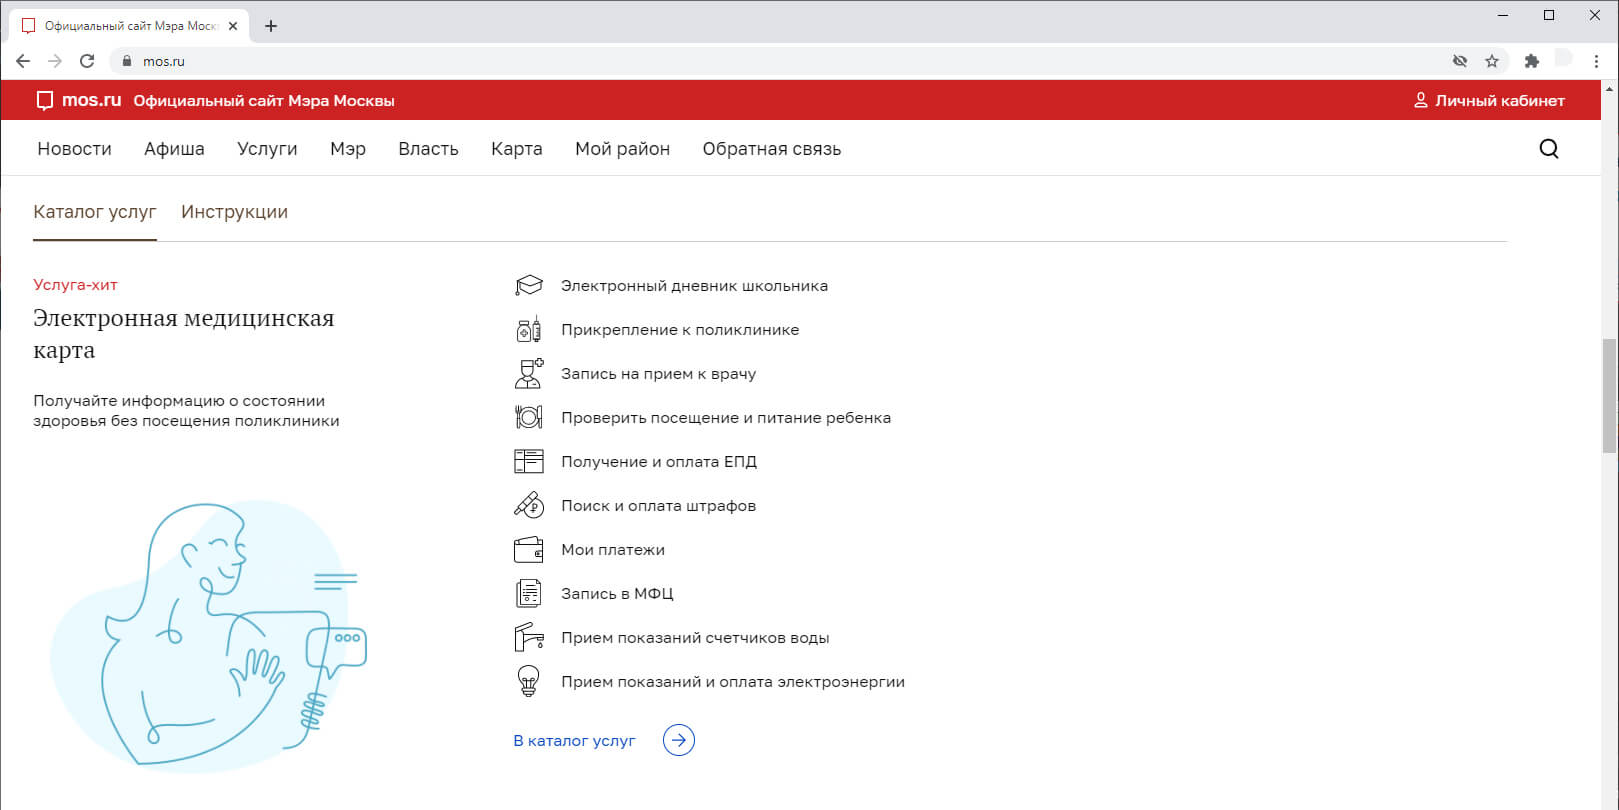Click the circled arrow next to В каталог услуг
The width and height of the screenshot is (1619, 810).
pos(678,741)
